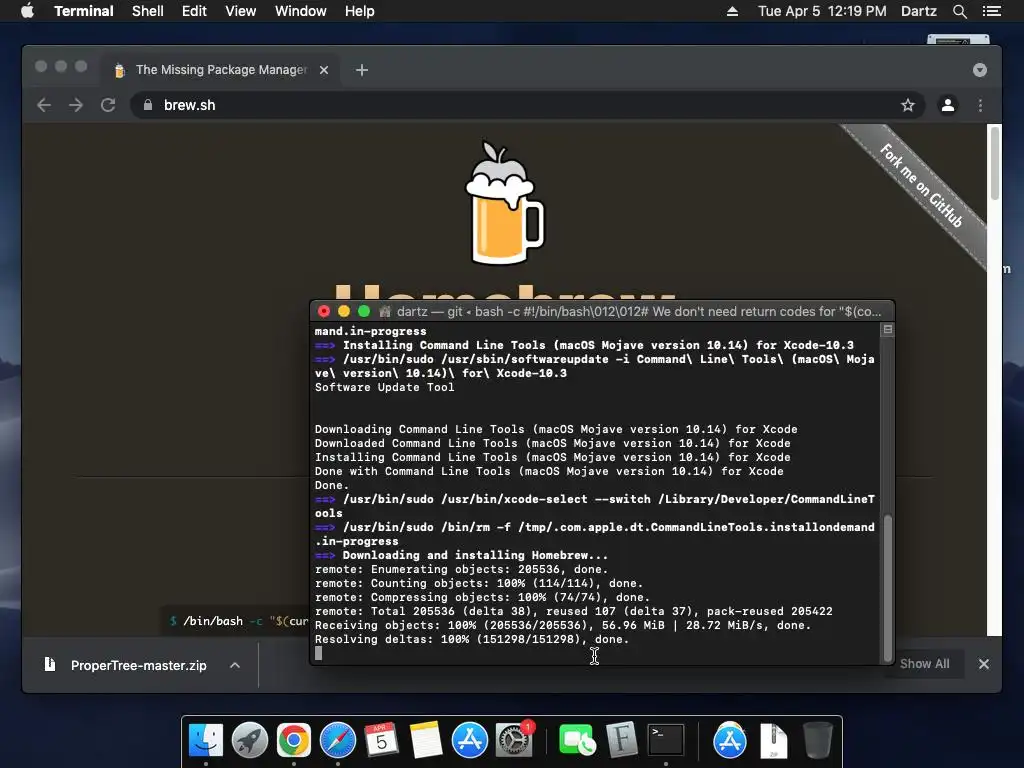Open Safari from the Dock
Screen dimensions: 1024x768
click(x=338, y=740)
